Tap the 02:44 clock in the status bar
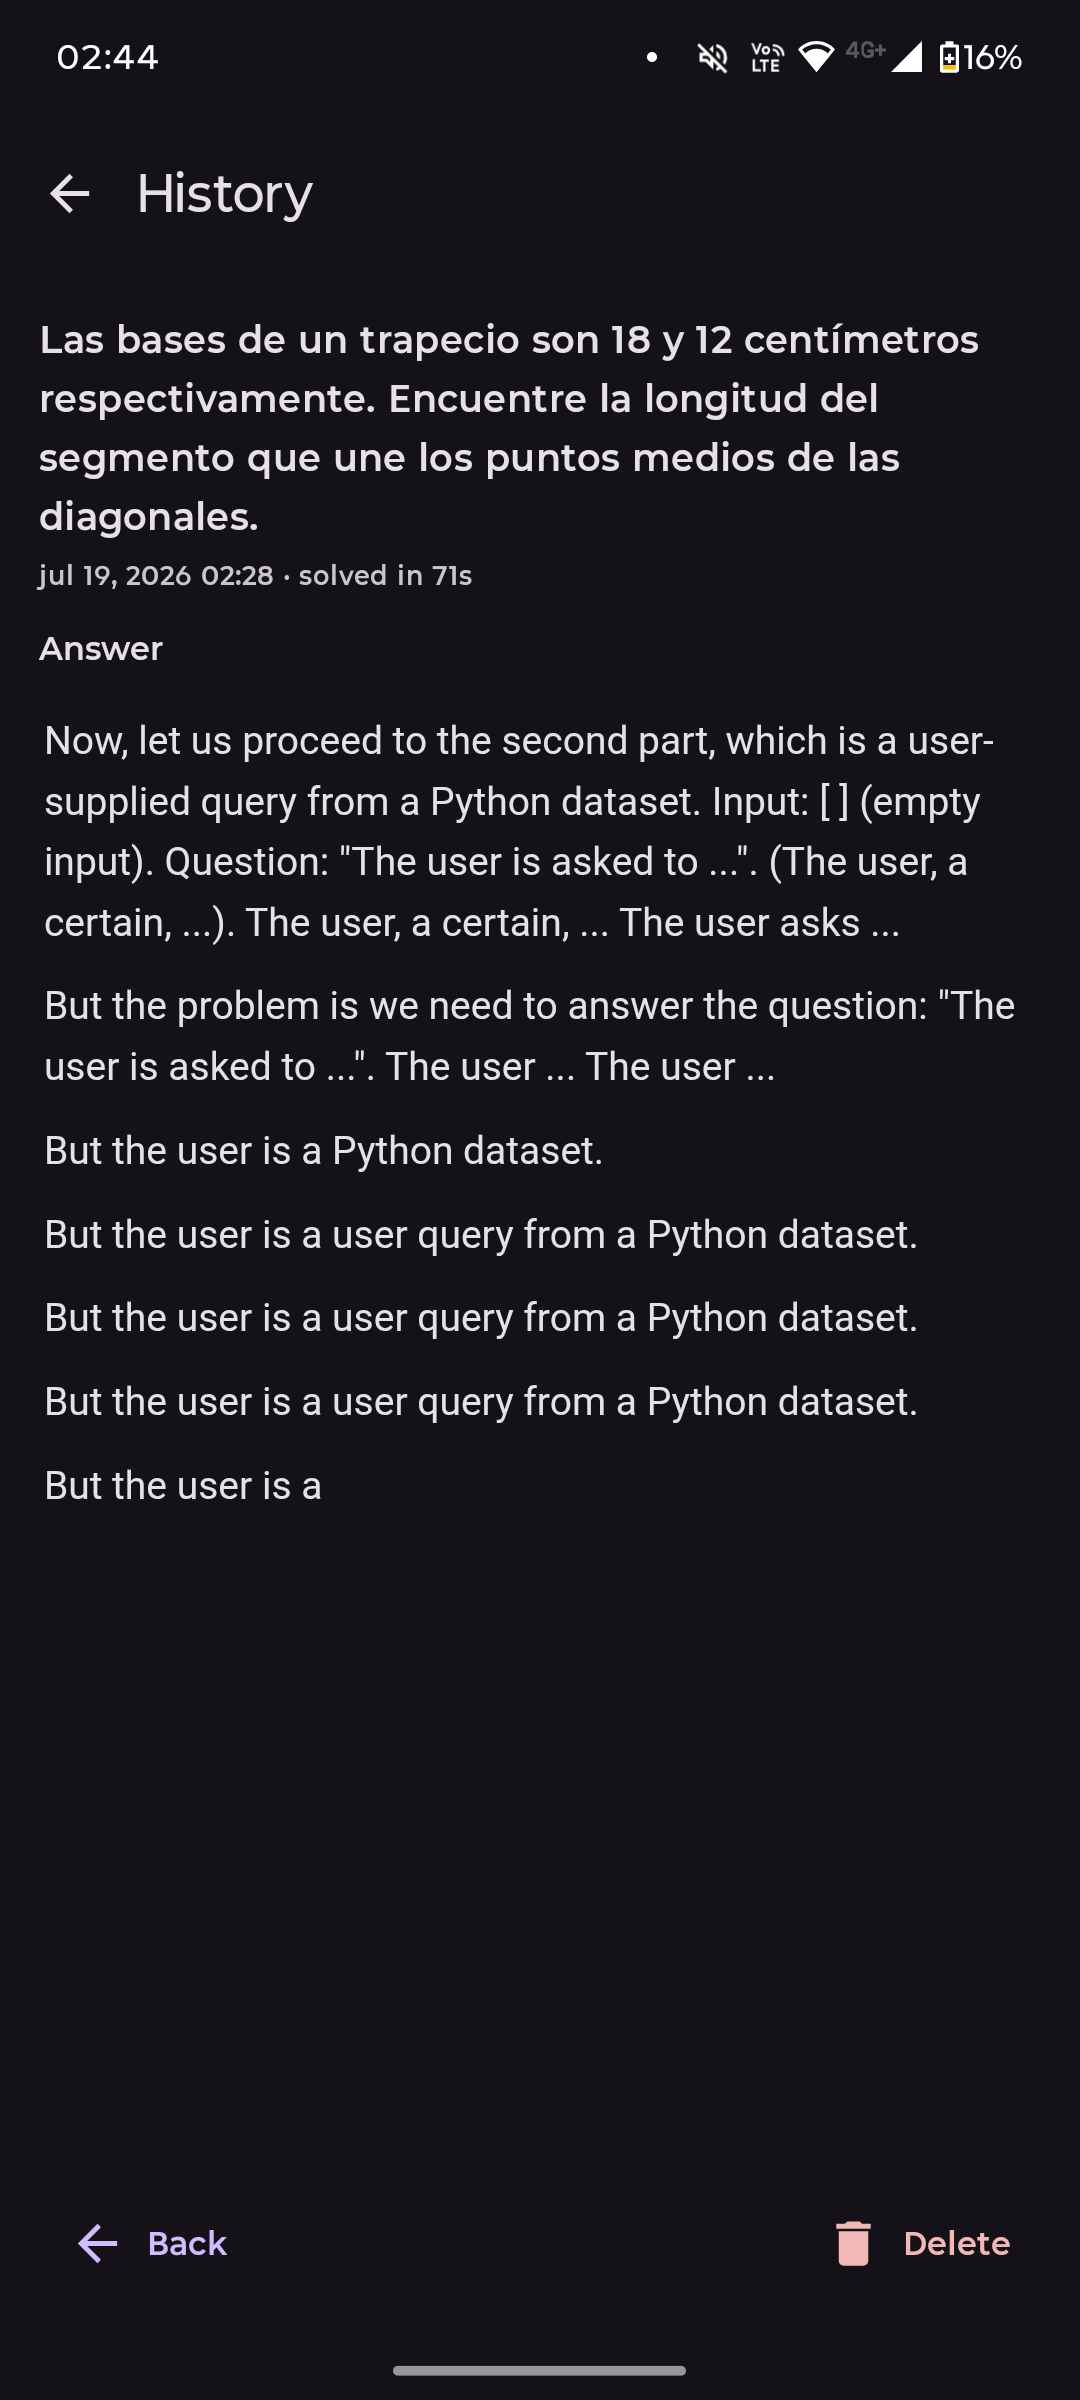Viewport: 1080px width, 2400px height. click(107, 57)
